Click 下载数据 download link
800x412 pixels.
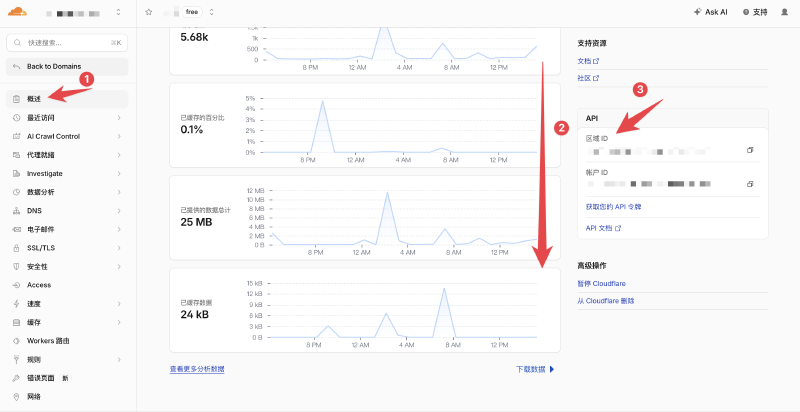click(x=535, y=369)
